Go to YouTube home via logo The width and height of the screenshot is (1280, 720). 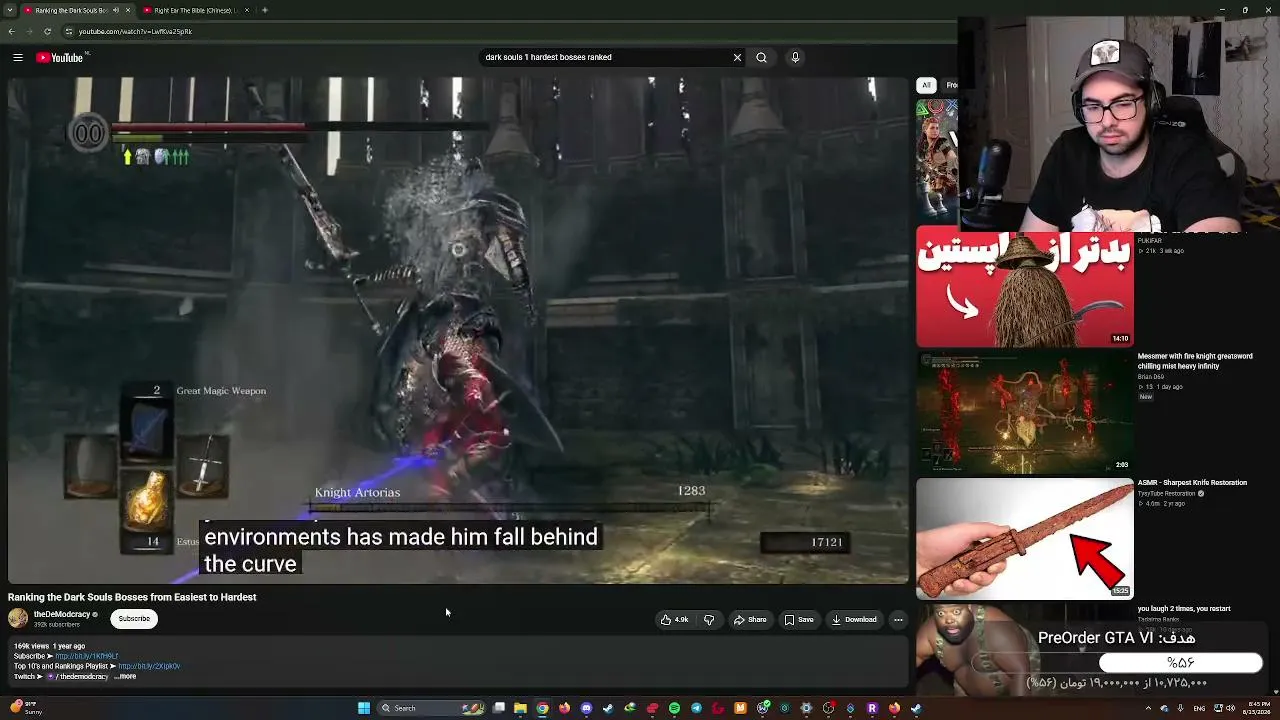coord(60,57)
